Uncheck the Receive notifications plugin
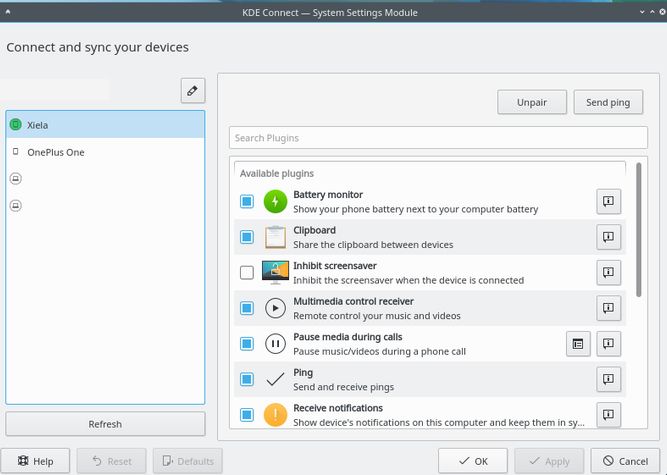 [x=247, y=415]
